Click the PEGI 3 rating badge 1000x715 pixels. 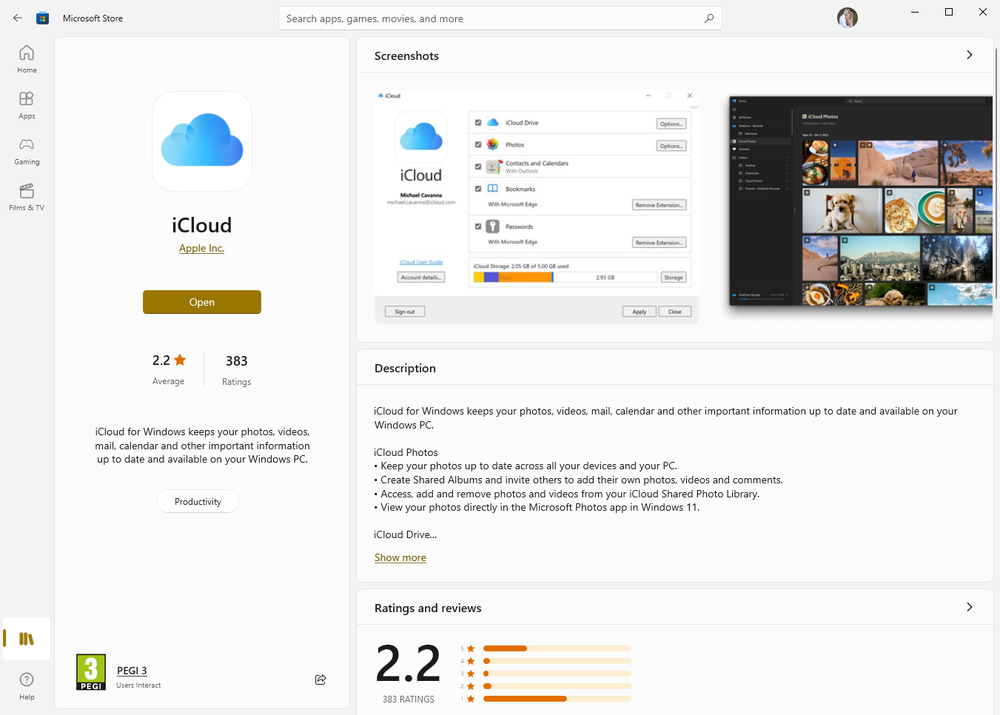[x=91, y=672]
